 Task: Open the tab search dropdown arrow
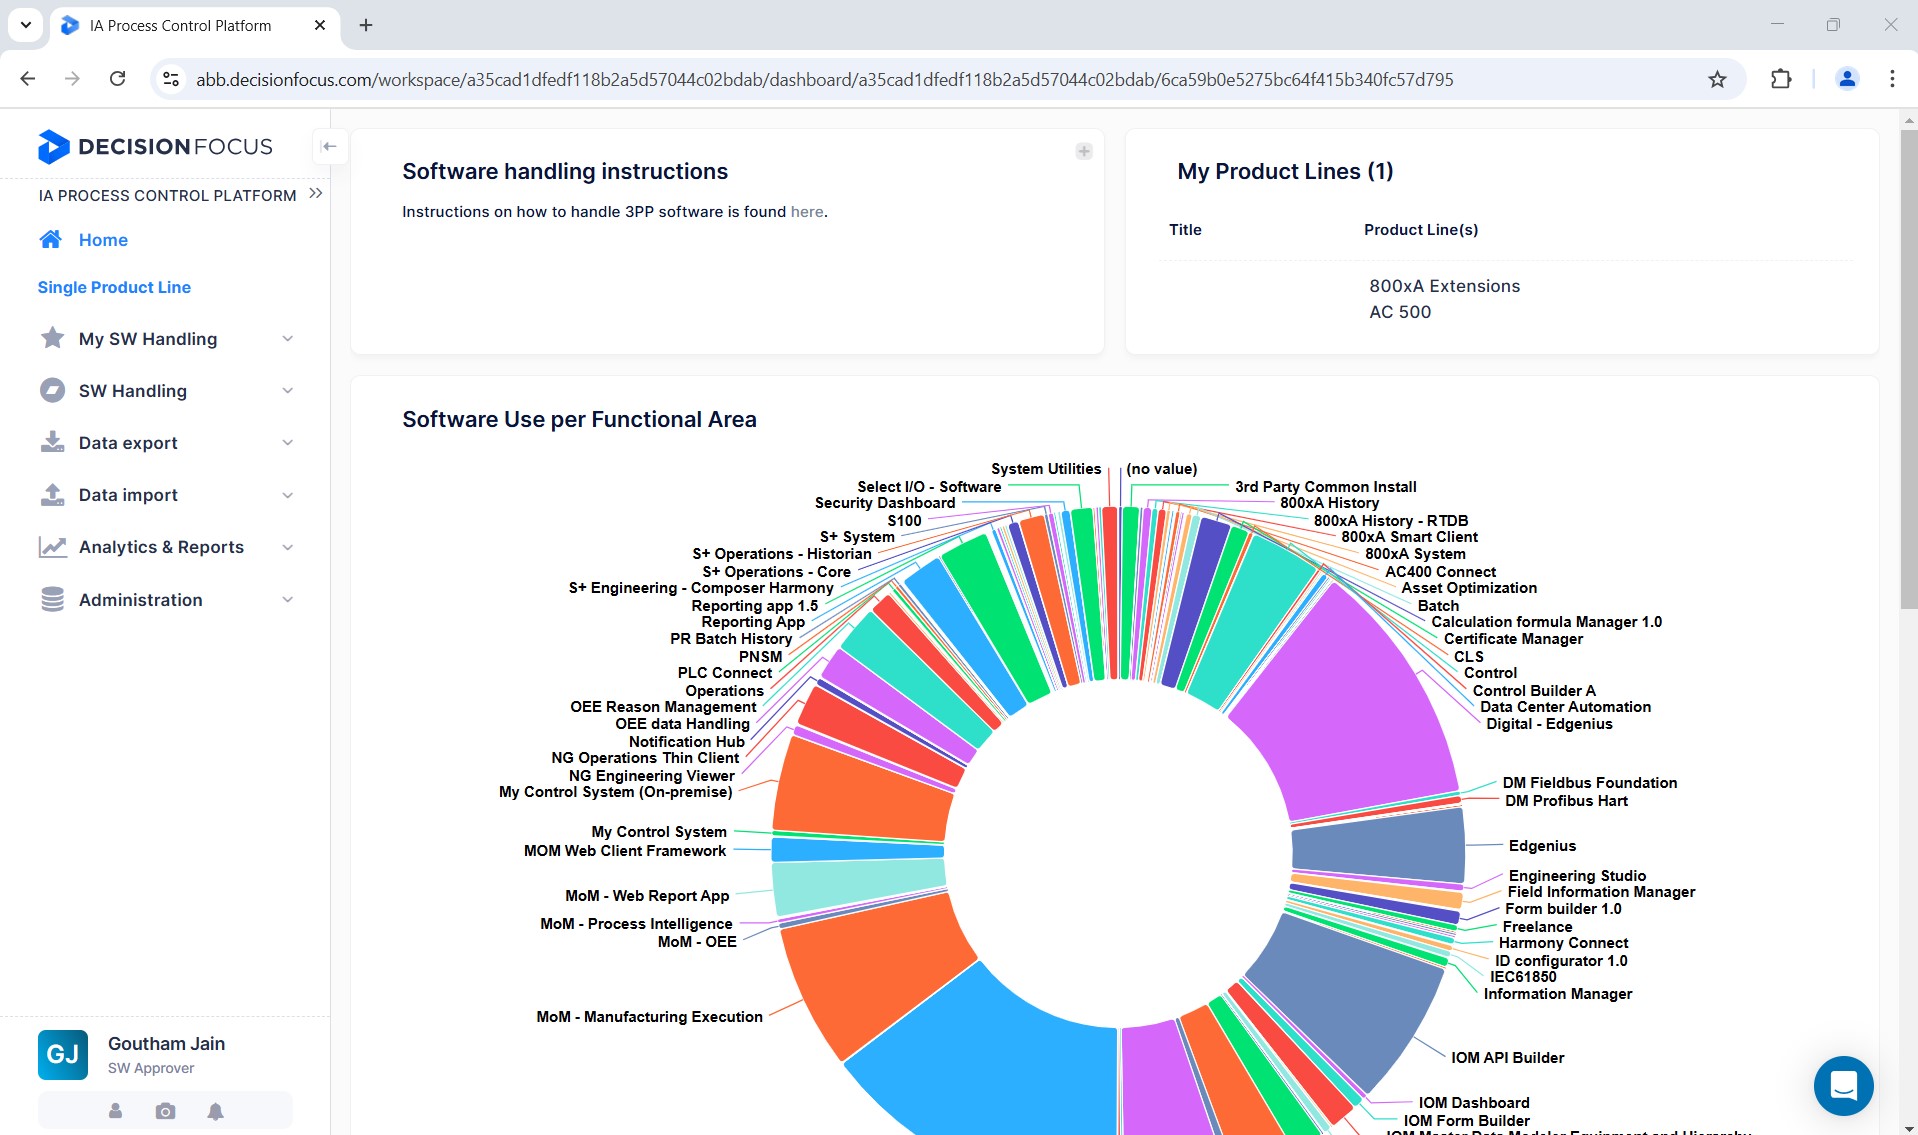click(25, 25)
